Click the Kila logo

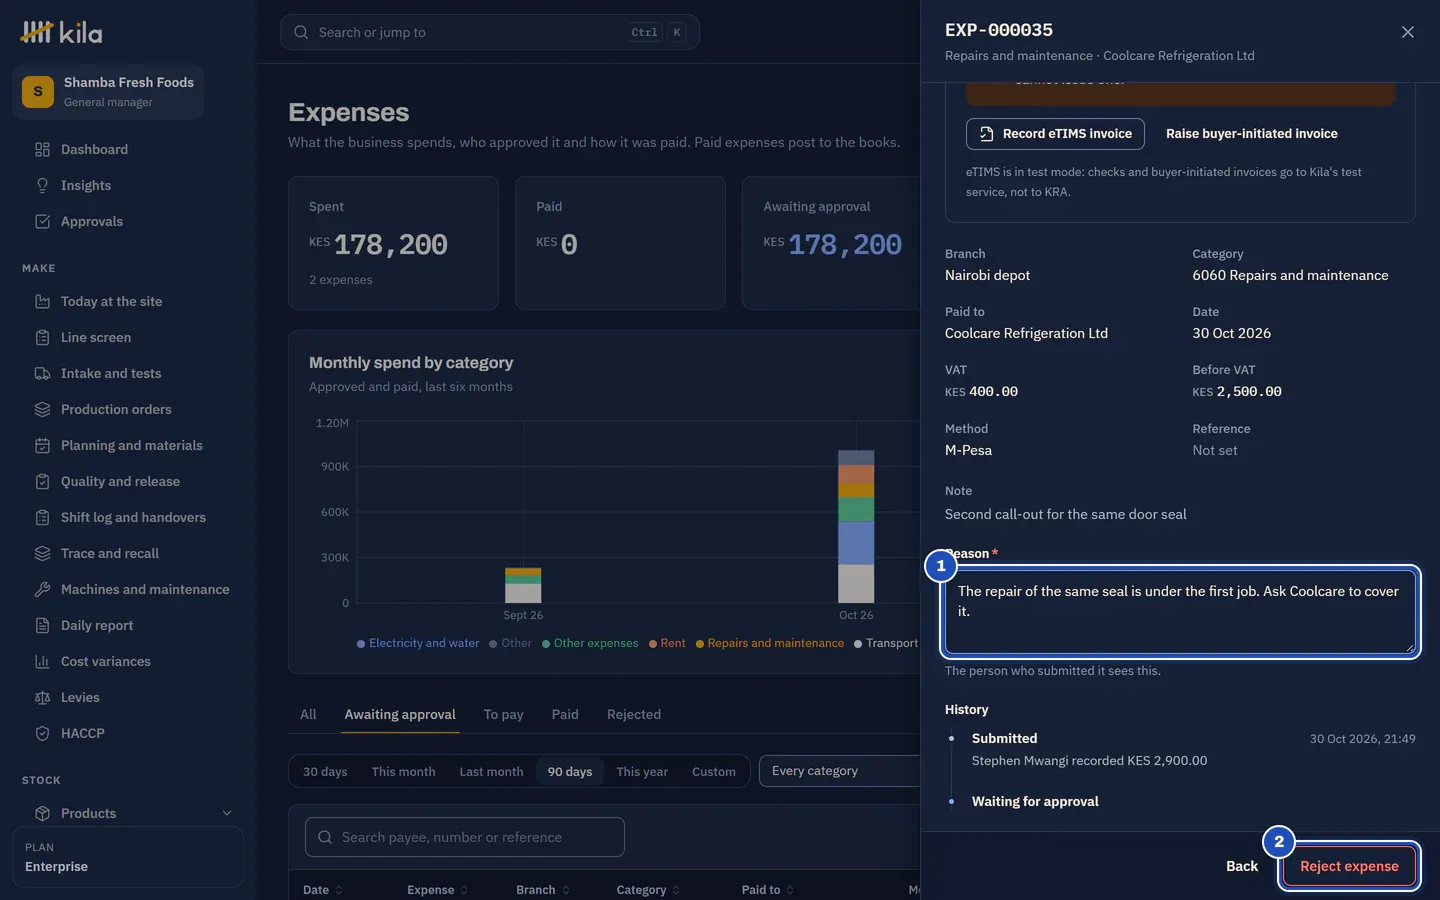61,33
